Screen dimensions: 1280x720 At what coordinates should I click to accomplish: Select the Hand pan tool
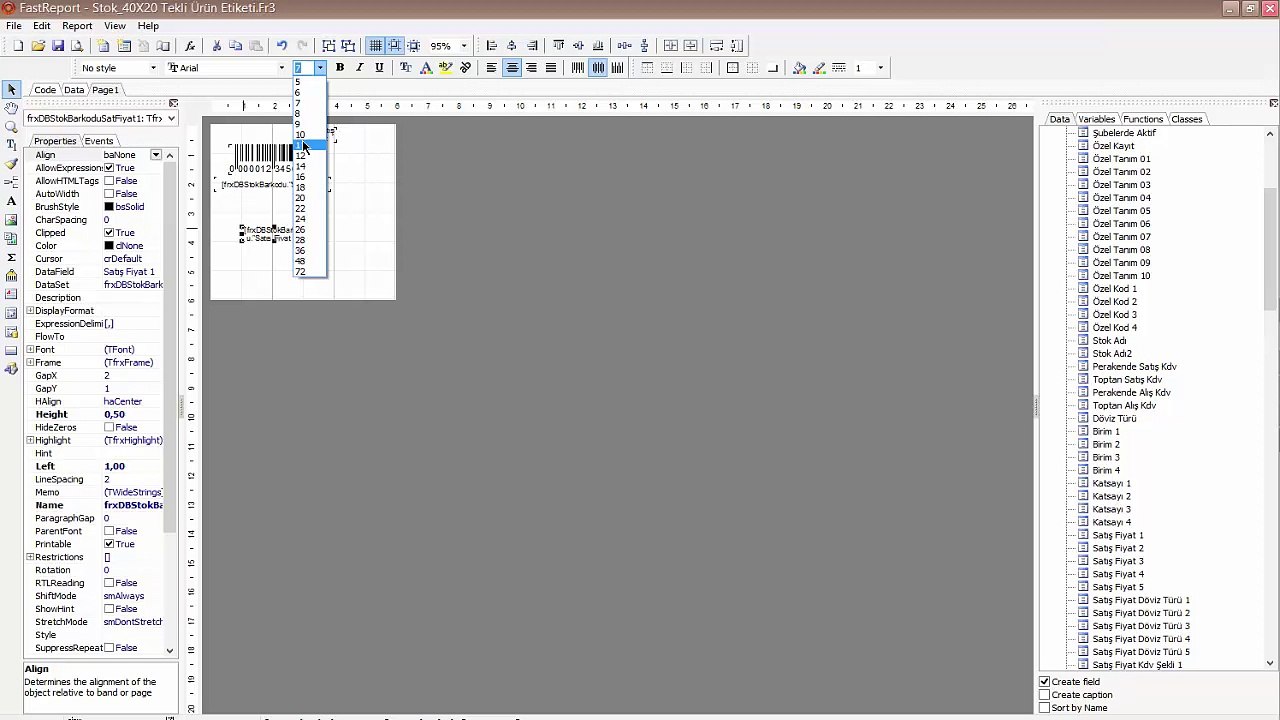(x=11, y=108)
